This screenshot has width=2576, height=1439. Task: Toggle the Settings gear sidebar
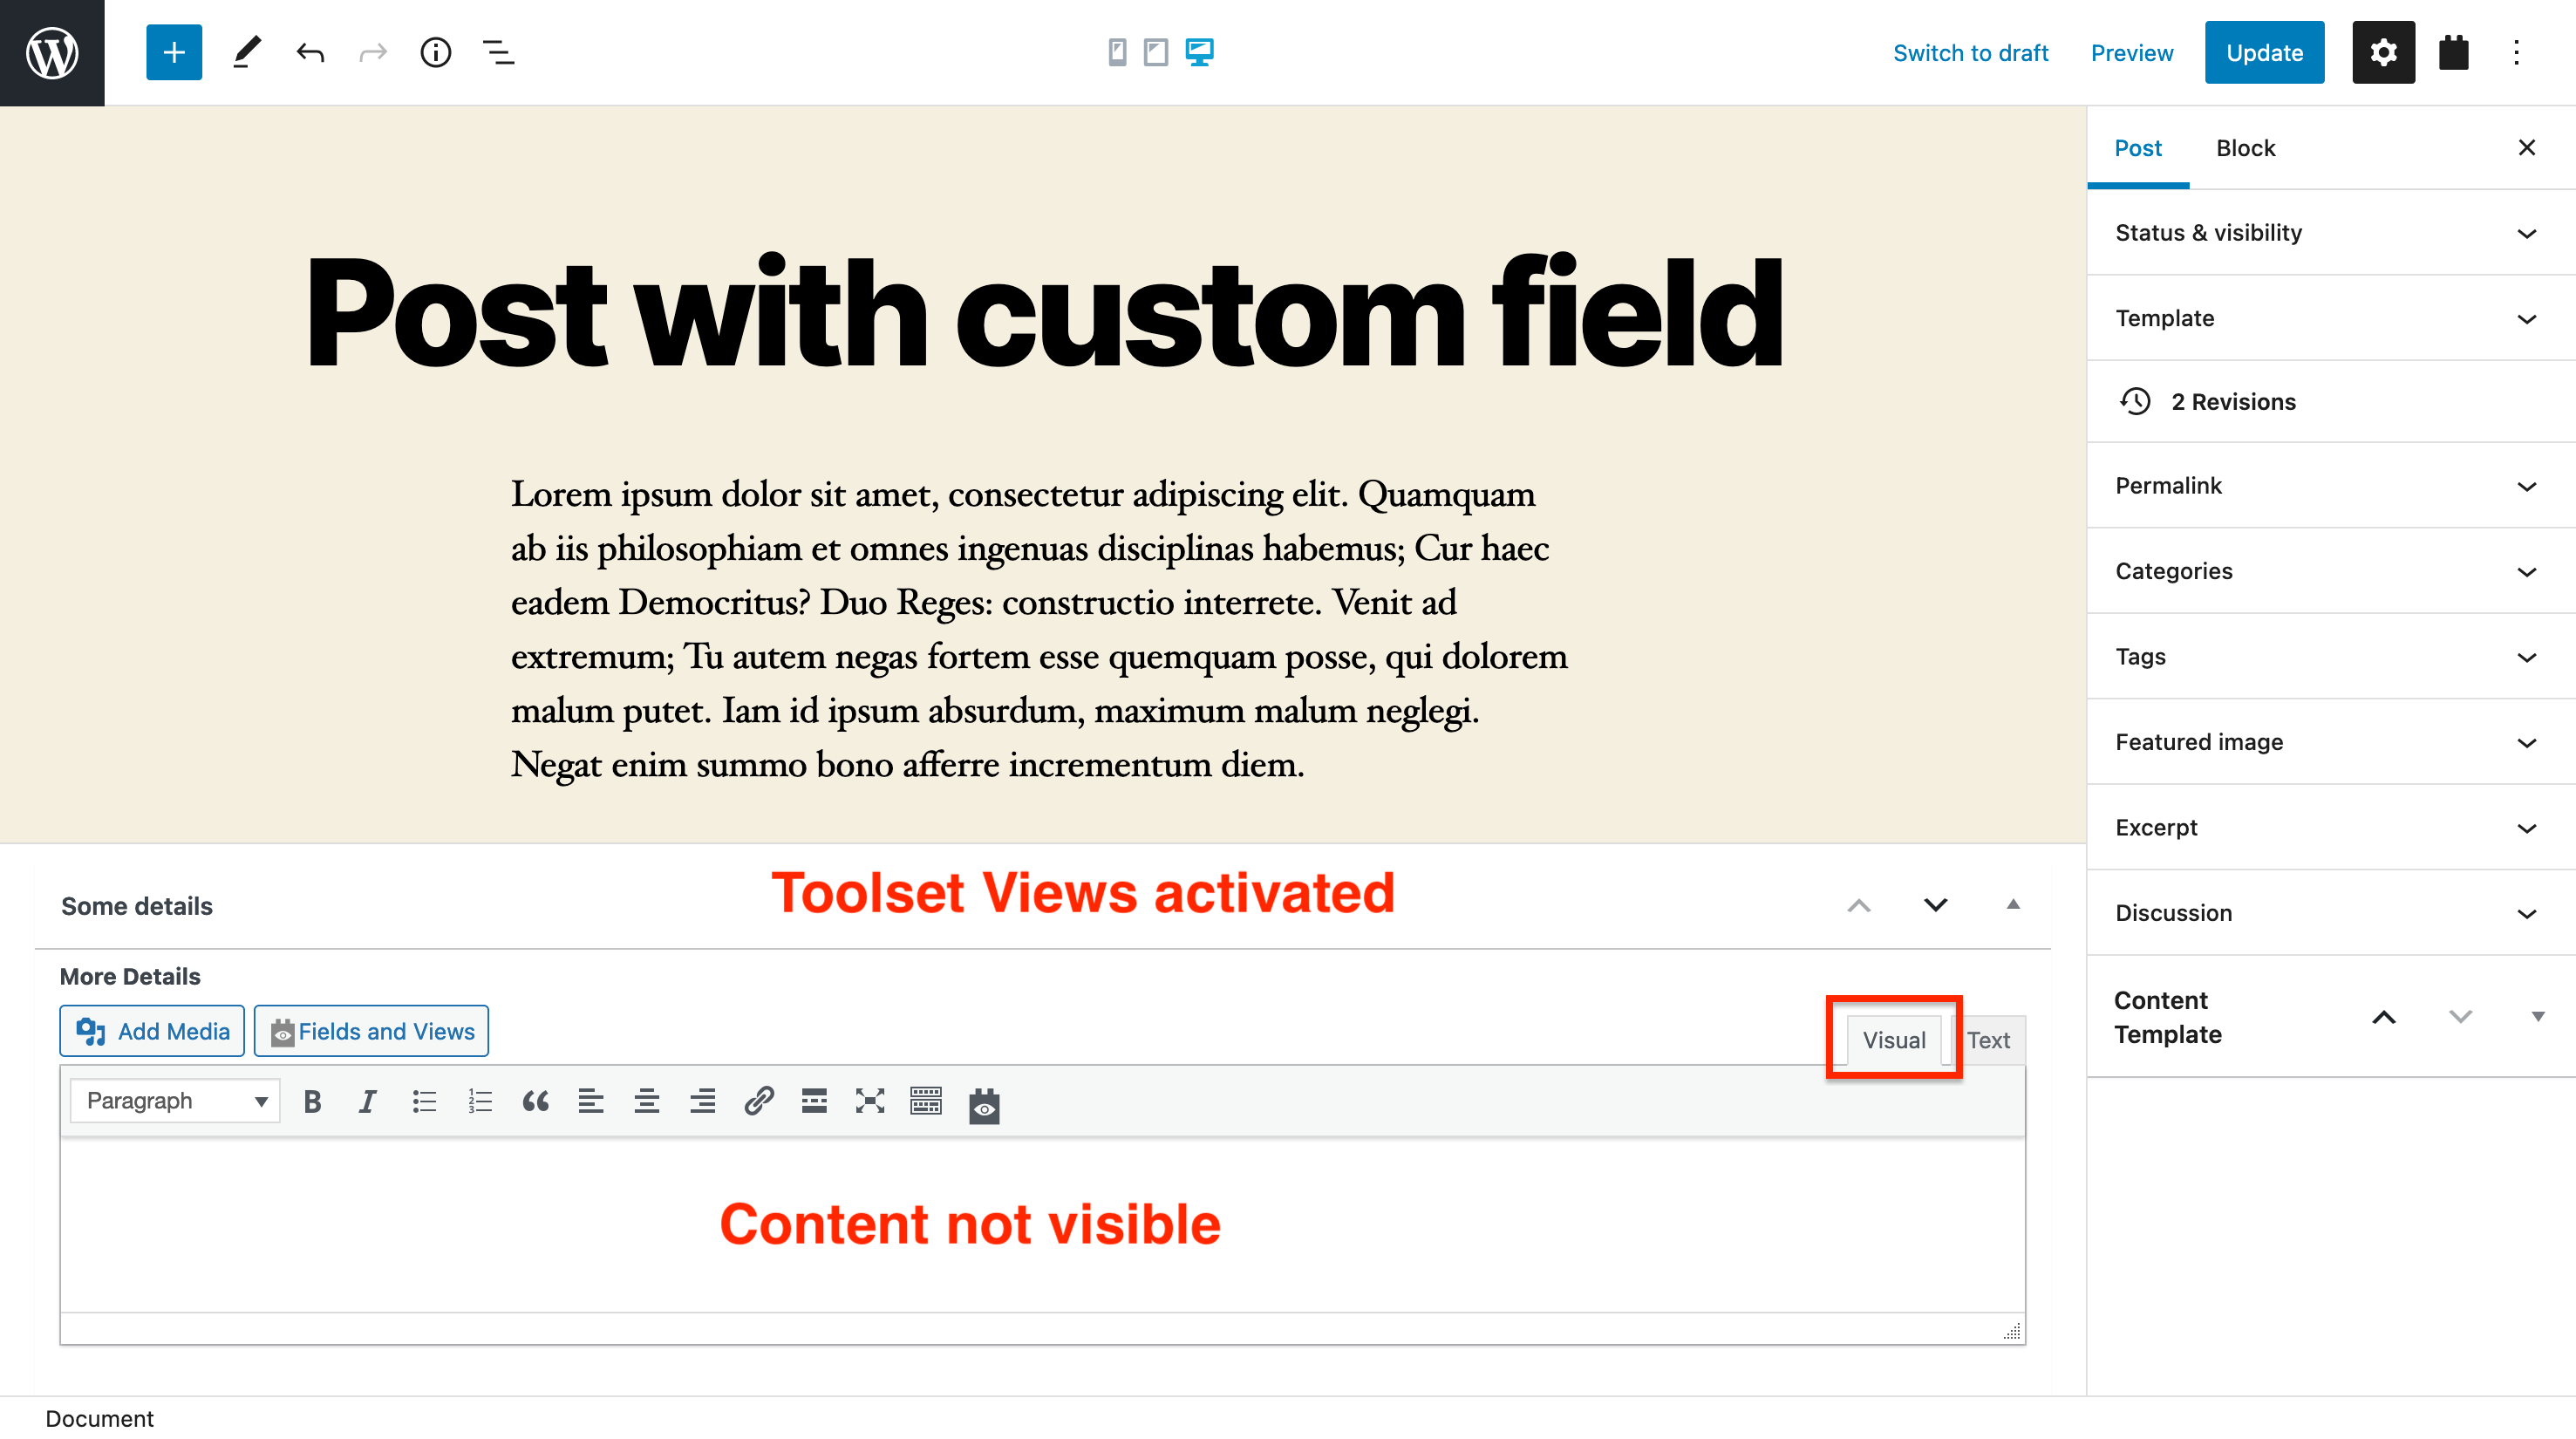pyautogui.click(x=2383, y=52)
